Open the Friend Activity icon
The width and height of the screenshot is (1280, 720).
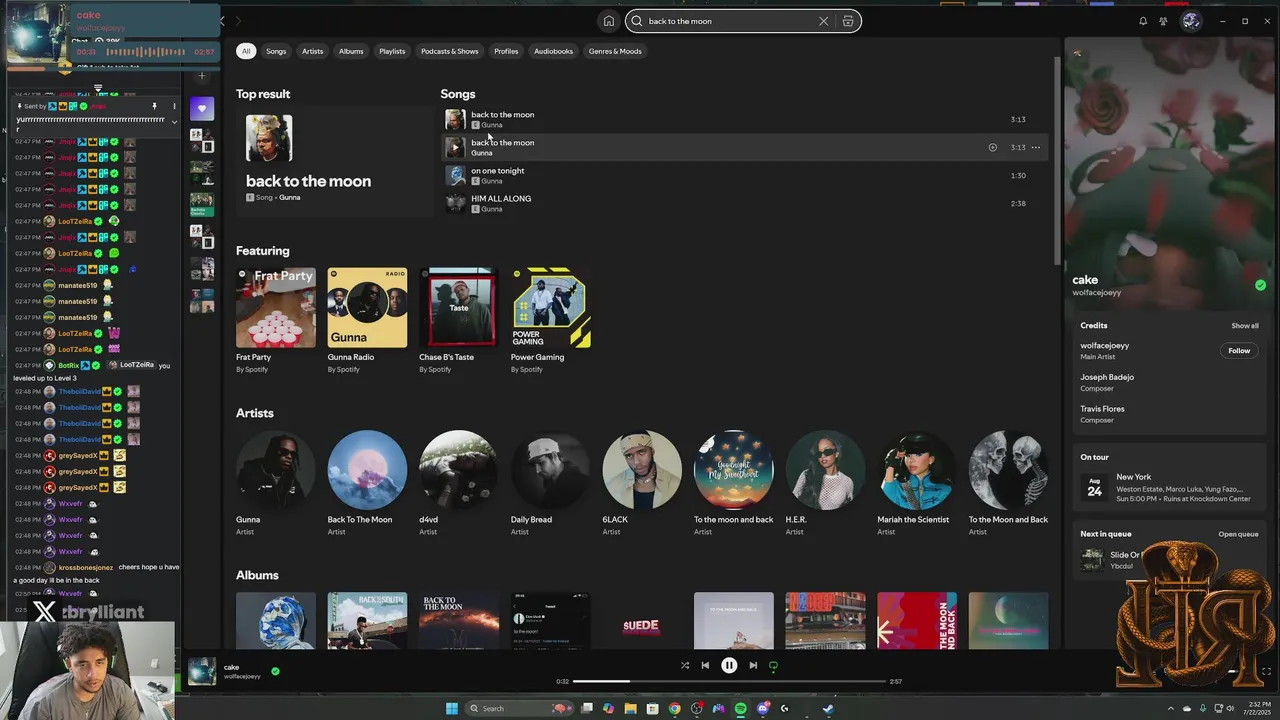(x=1163, y=21)
